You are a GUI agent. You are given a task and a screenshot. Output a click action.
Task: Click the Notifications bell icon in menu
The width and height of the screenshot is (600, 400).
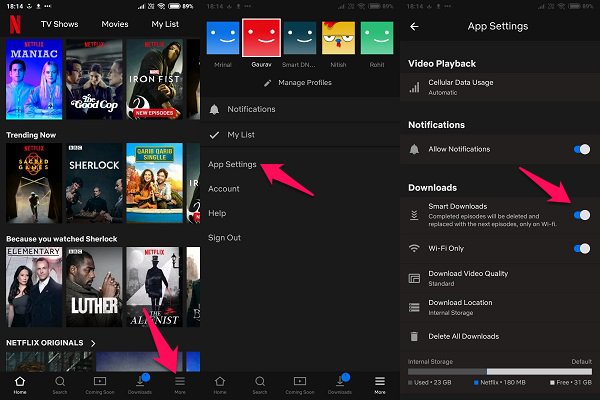(214, 109)
